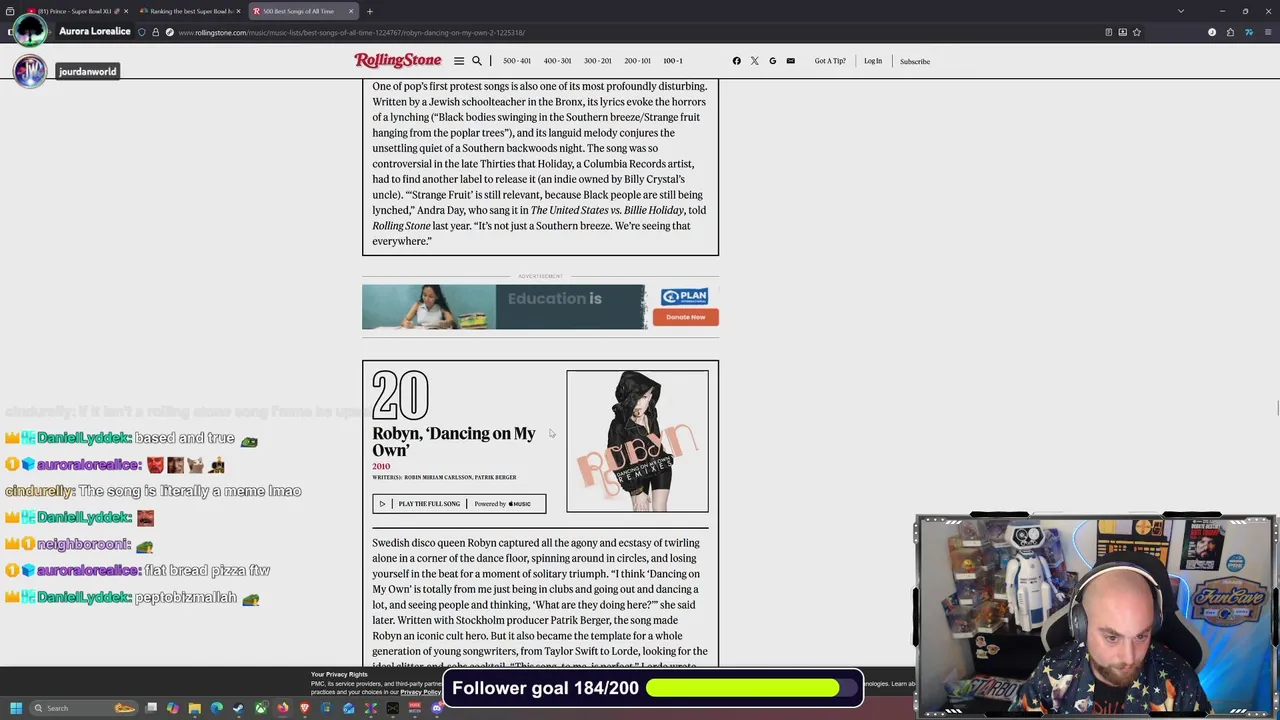Jump to songs 400-301
Viewport: 1280px width, 720px height.
(557, 61)
